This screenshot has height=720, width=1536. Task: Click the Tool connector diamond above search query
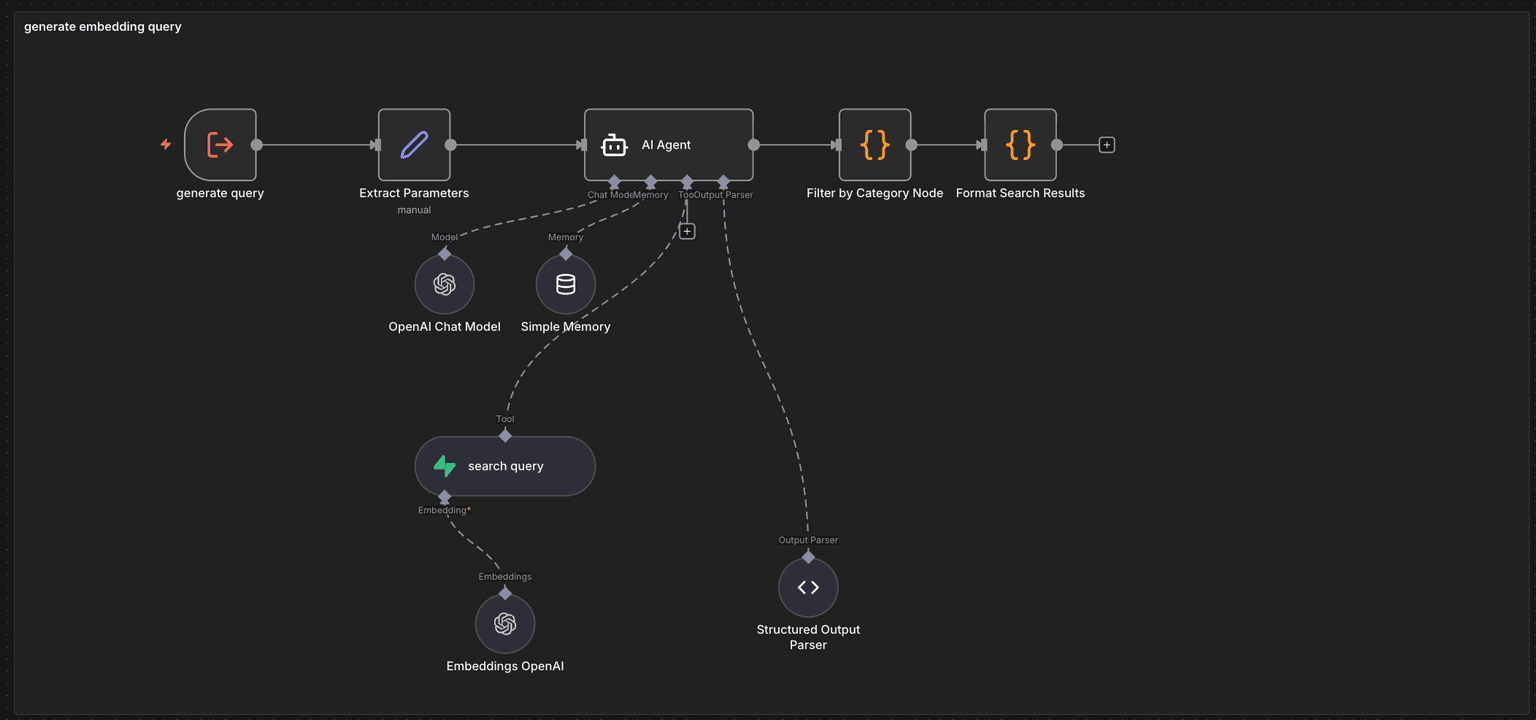pyautogui.click(x=505, y=434)
